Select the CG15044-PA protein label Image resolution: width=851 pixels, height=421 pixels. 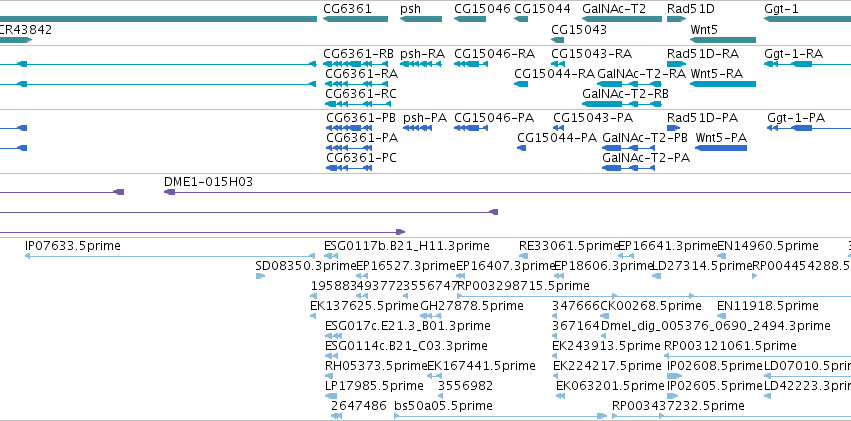click(557, 138)
